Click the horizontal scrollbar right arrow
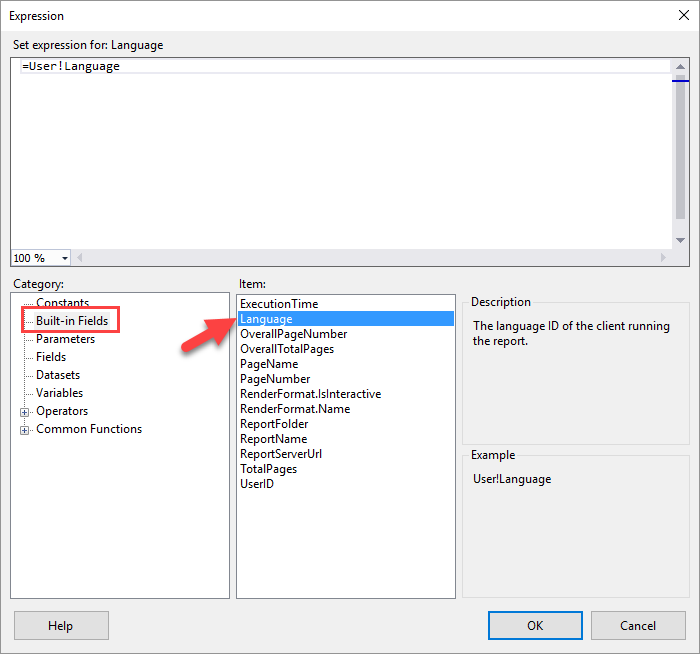The width and height of the screenshot is (700, 654). click(663, 258)
